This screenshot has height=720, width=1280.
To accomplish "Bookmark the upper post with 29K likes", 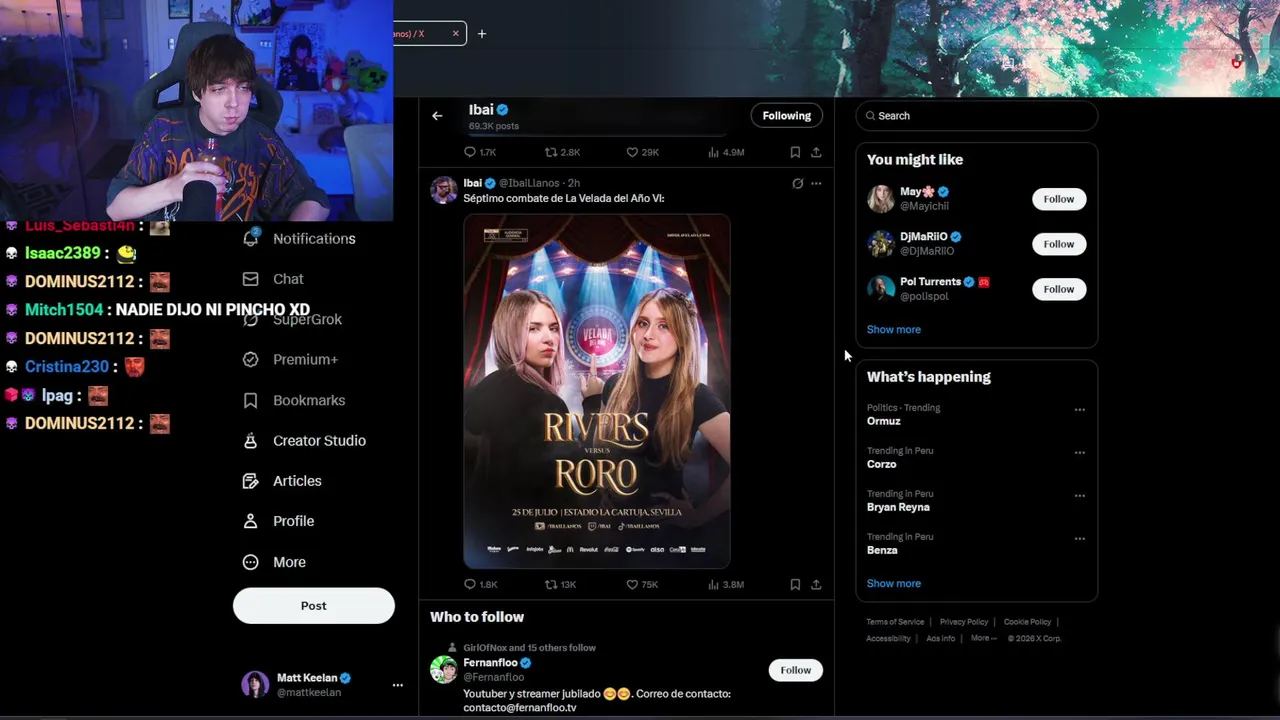I will (795, 152).
